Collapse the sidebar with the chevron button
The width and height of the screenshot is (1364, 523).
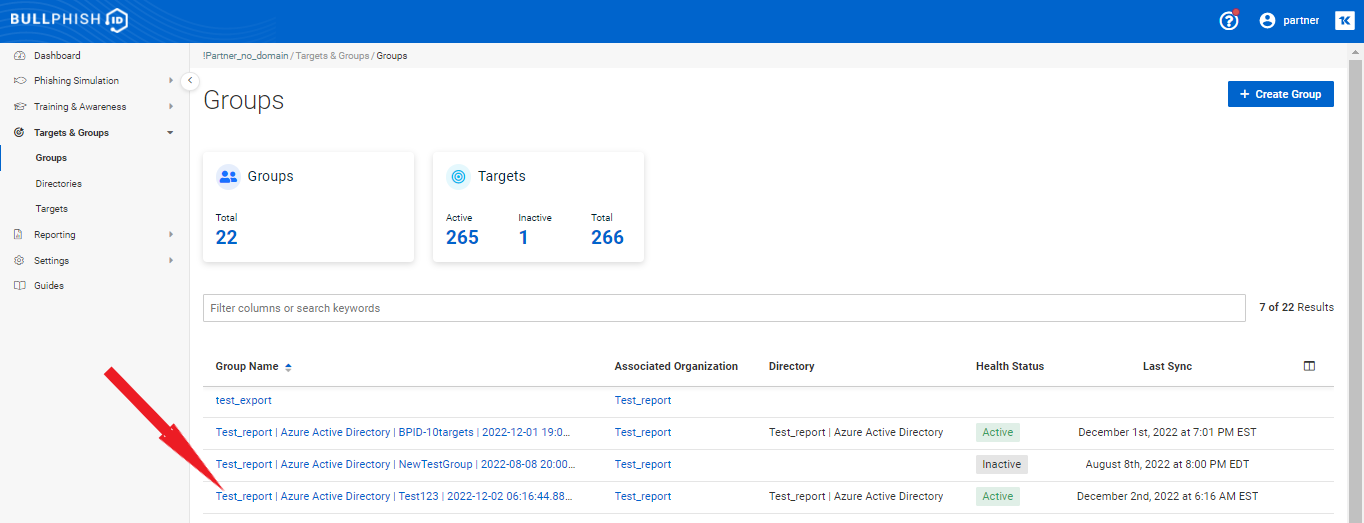click(190, 81)
